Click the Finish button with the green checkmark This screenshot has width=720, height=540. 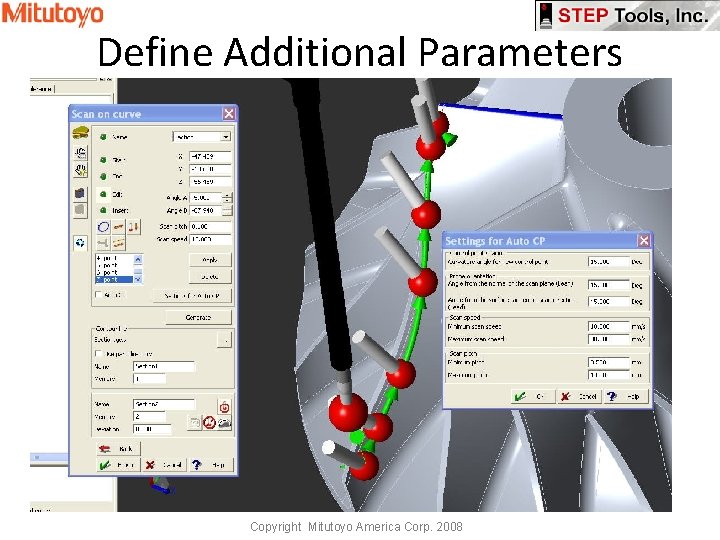click(118, 465)
